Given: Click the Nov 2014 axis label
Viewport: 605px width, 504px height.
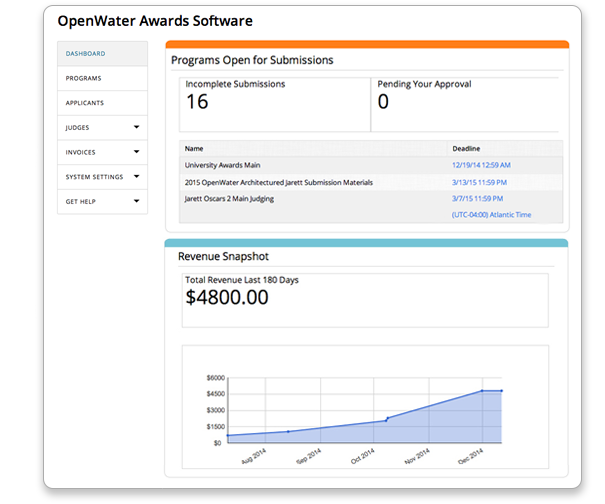Looking at the screenshot, I should (417, 456).
